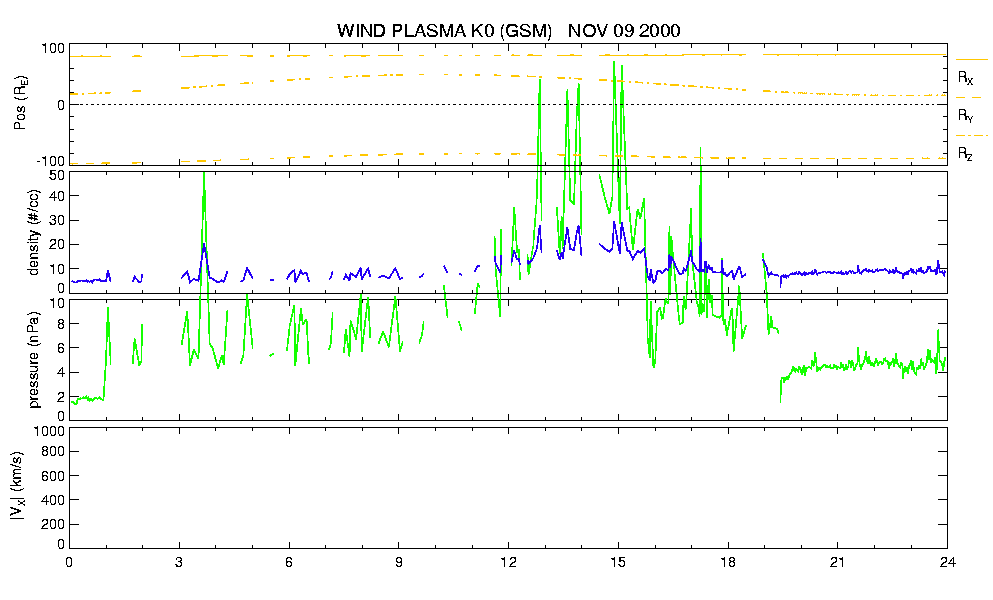
Task: Click the '4' tick on the pressure axis
Action: coord(61,373)
